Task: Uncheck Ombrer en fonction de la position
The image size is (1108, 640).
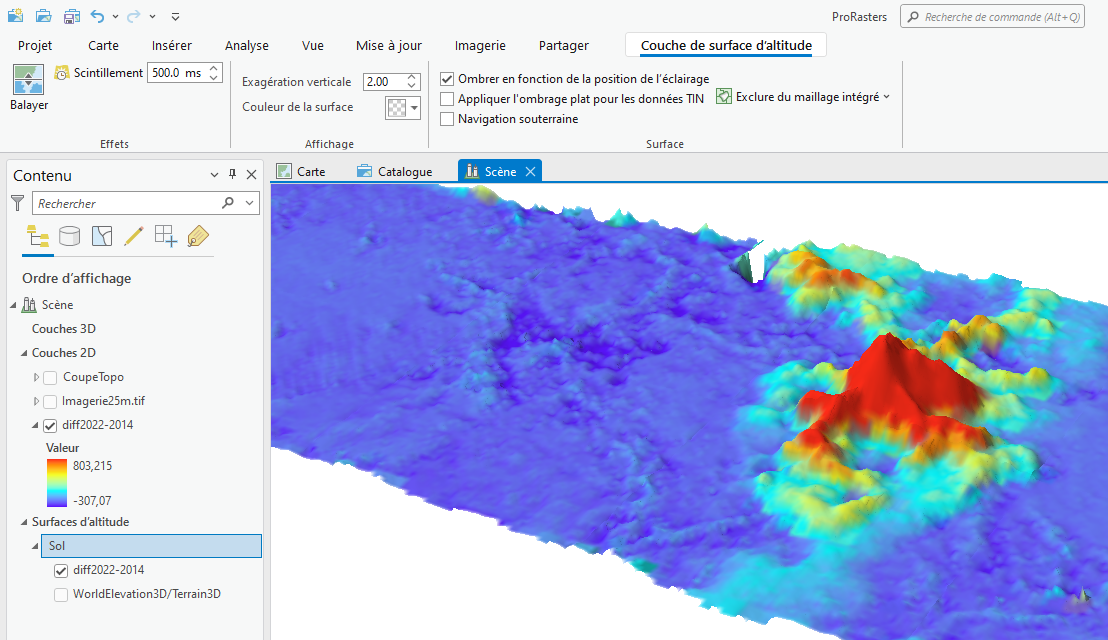Action: [447, 79]
